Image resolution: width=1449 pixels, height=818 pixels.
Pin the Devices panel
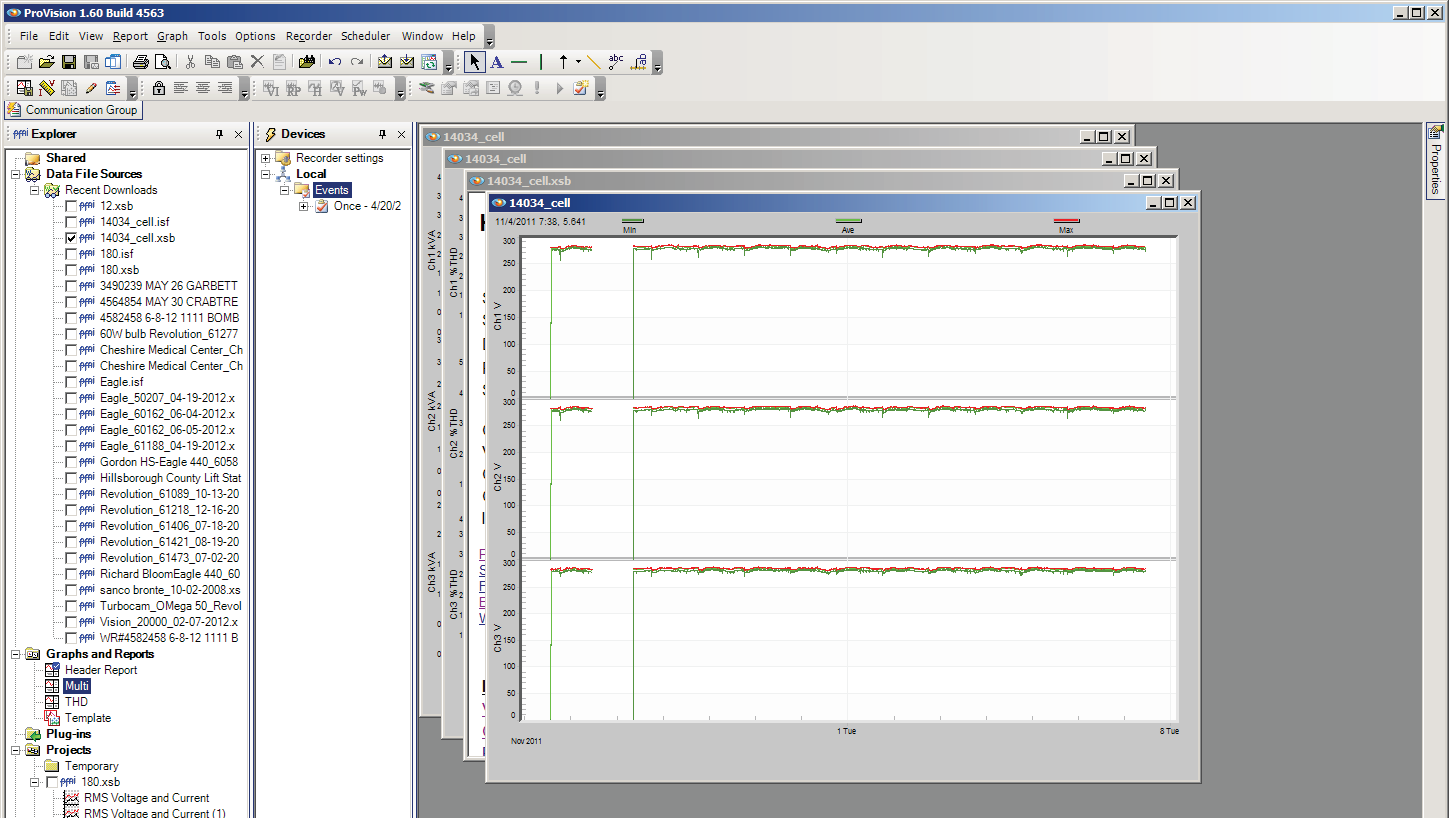382,133
